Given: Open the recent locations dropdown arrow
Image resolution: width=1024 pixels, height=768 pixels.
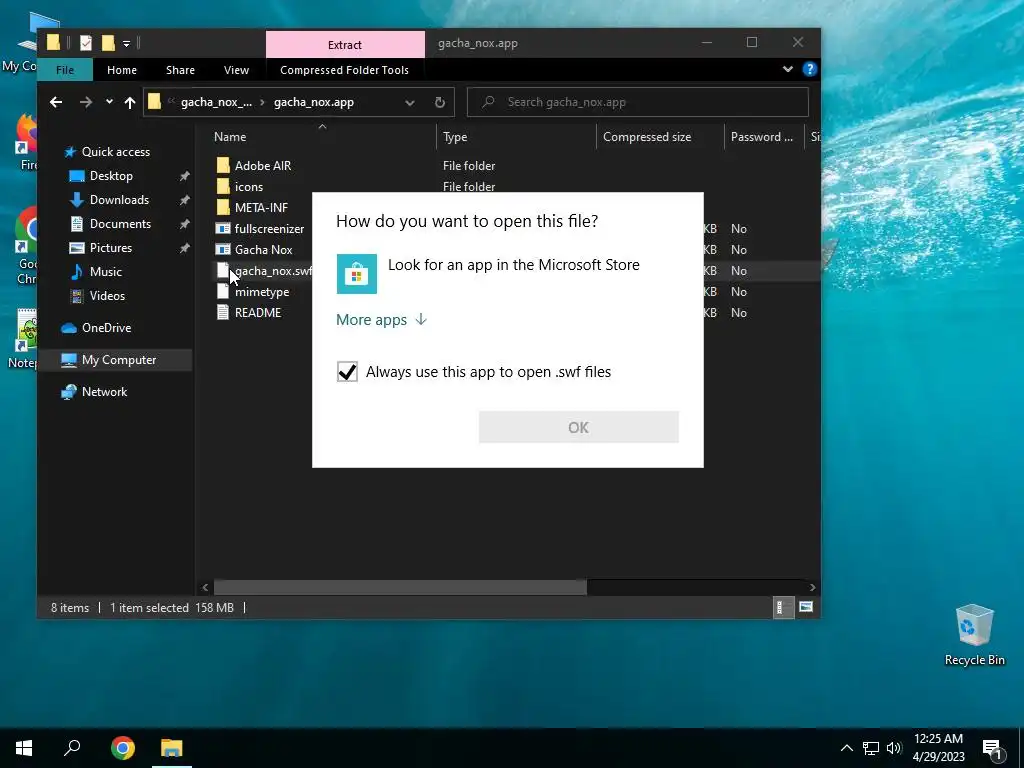Looking at the screenshot, I should (x=109, y=102).
